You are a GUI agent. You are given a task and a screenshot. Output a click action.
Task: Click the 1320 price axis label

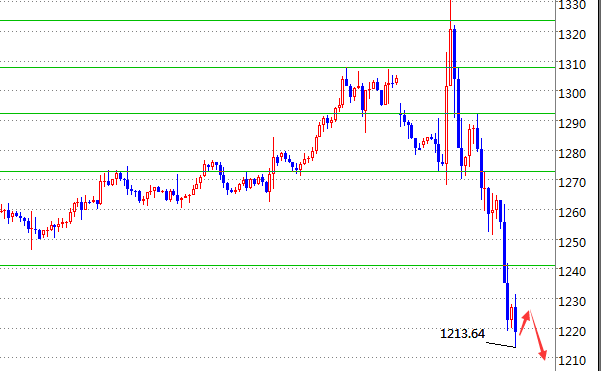coord(572,34)
